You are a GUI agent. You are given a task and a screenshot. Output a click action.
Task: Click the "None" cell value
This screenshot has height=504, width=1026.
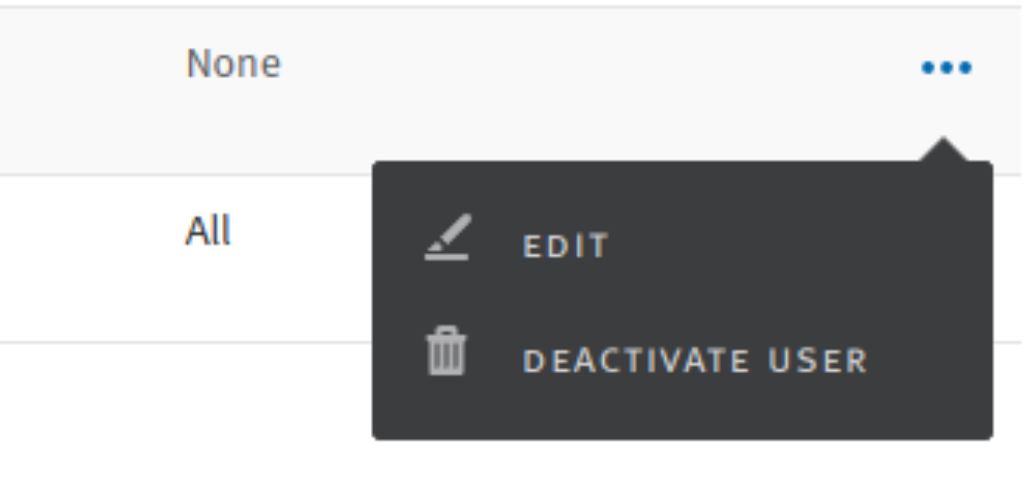[234, 64]
